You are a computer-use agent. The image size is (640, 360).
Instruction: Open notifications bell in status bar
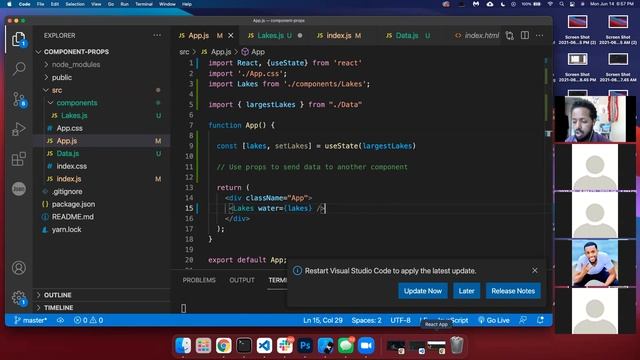(540, 320)
